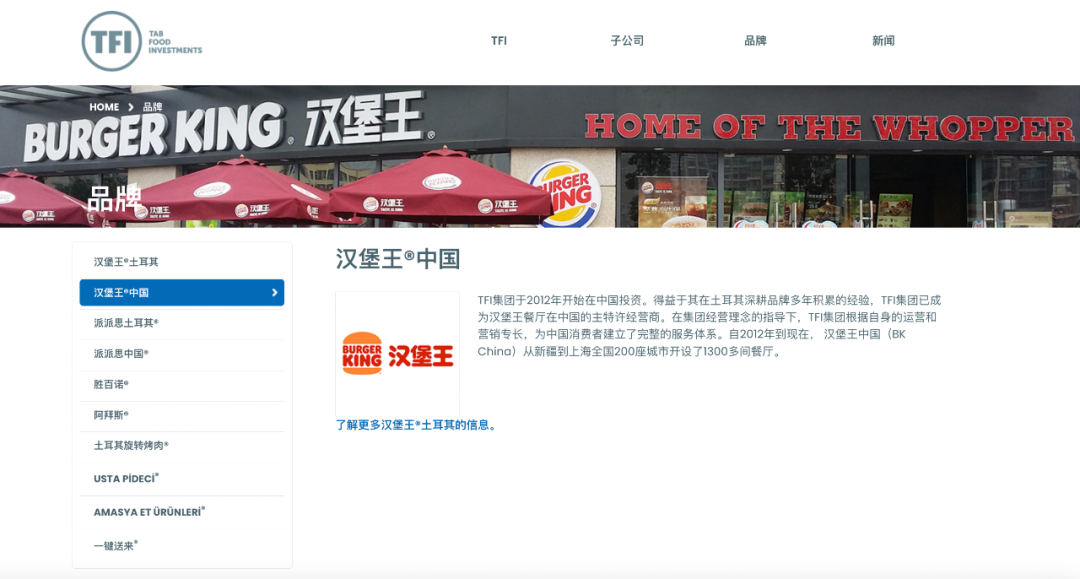The image size is (1080, 579).
Task: Click the Burger King 汉堡王 logo image
Action: 397,354
